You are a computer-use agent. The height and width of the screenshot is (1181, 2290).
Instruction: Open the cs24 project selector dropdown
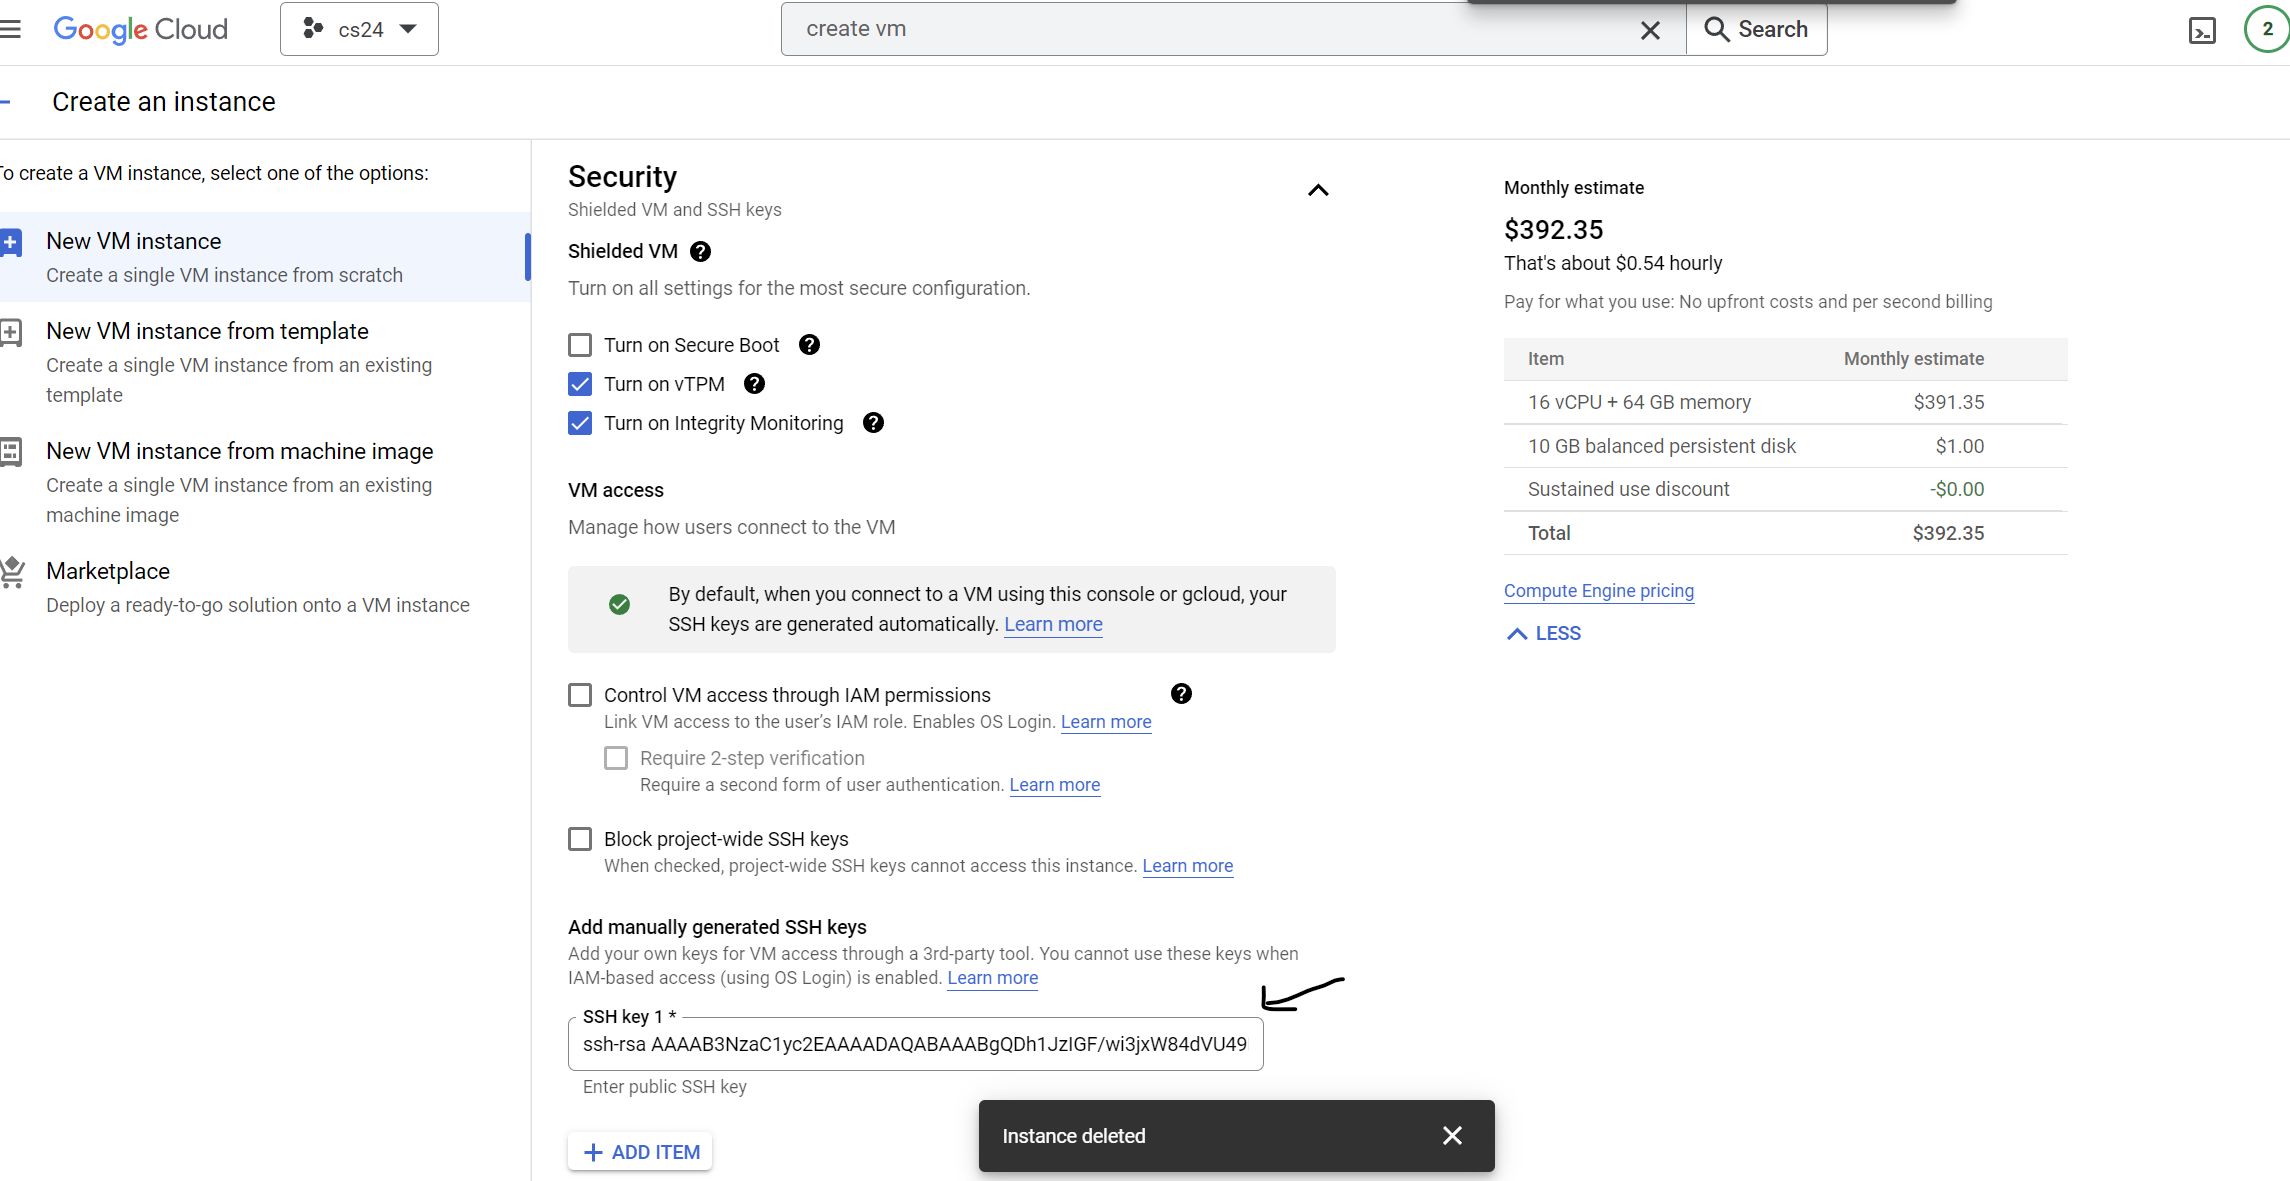[359, 29]
